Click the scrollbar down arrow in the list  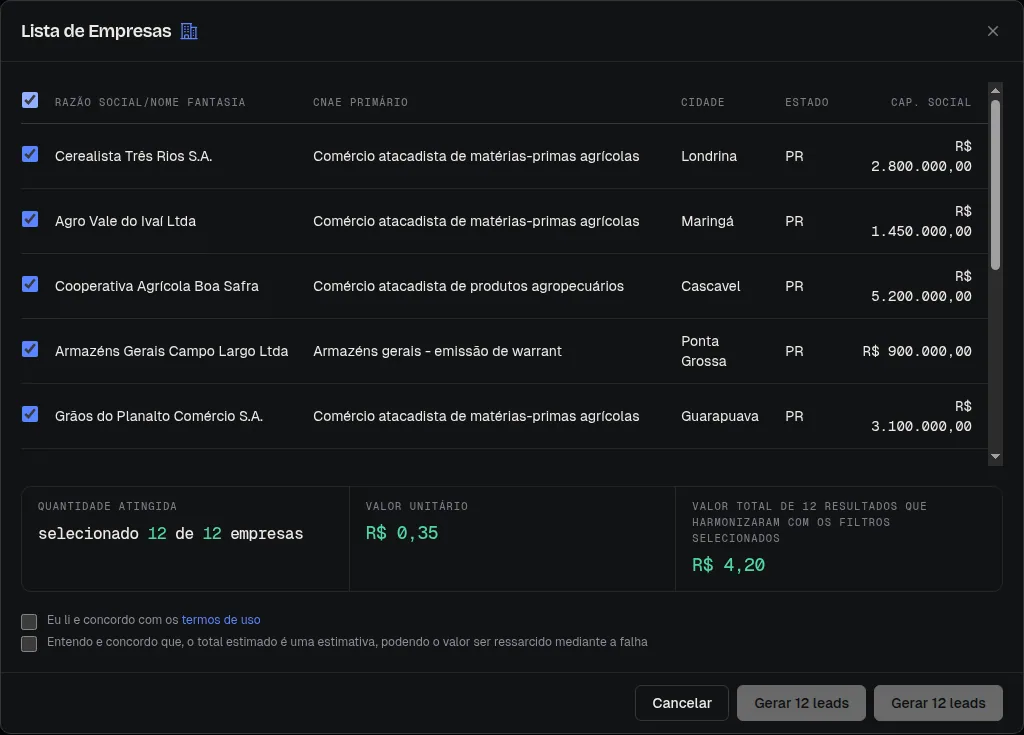click(995, 457)
